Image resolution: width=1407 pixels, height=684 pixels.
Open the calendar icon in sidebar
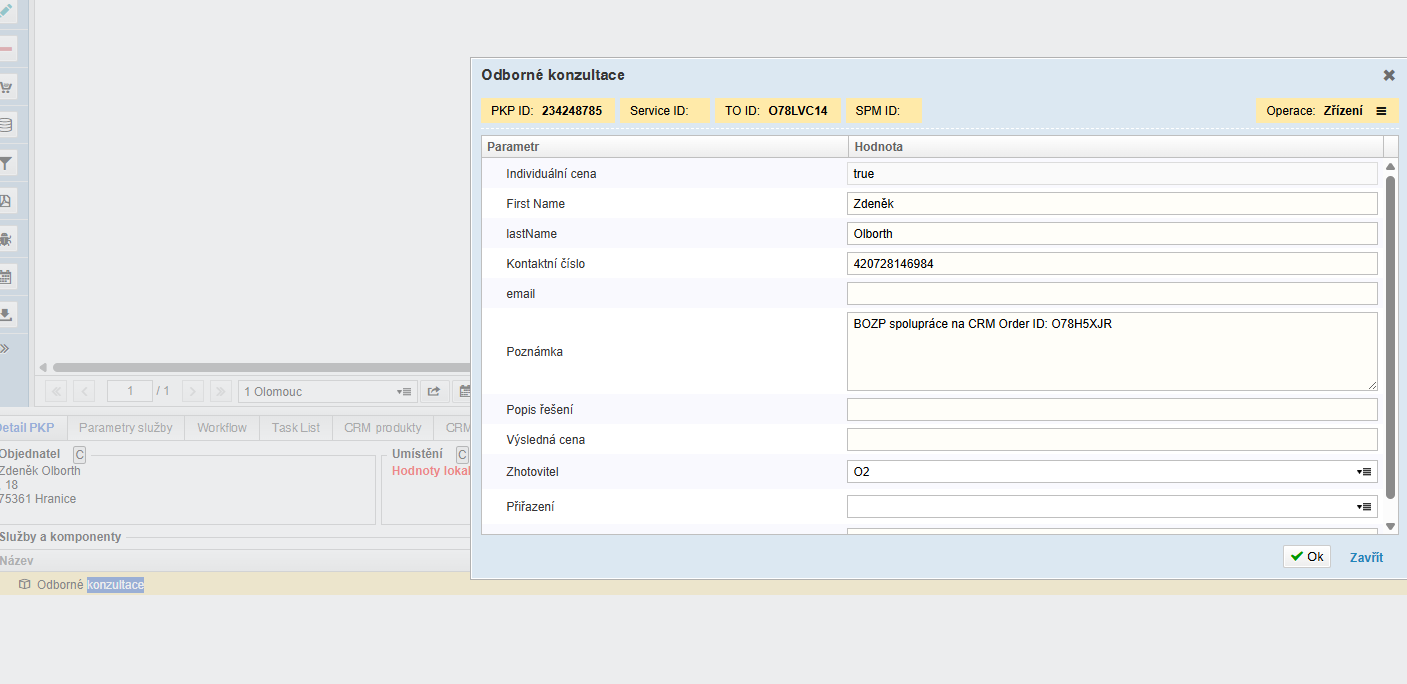pyautogui.click(x=6, y=277)
